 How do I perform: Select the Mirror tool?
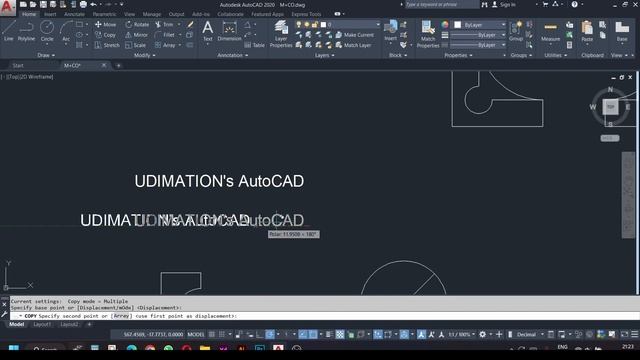click(x=136, y=35)
